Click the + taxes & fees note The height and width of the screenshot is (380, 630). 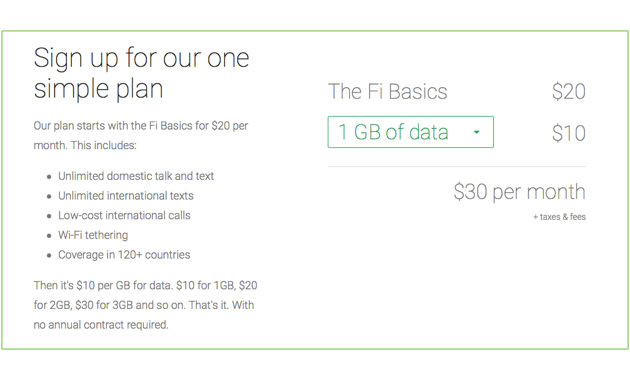559,217
